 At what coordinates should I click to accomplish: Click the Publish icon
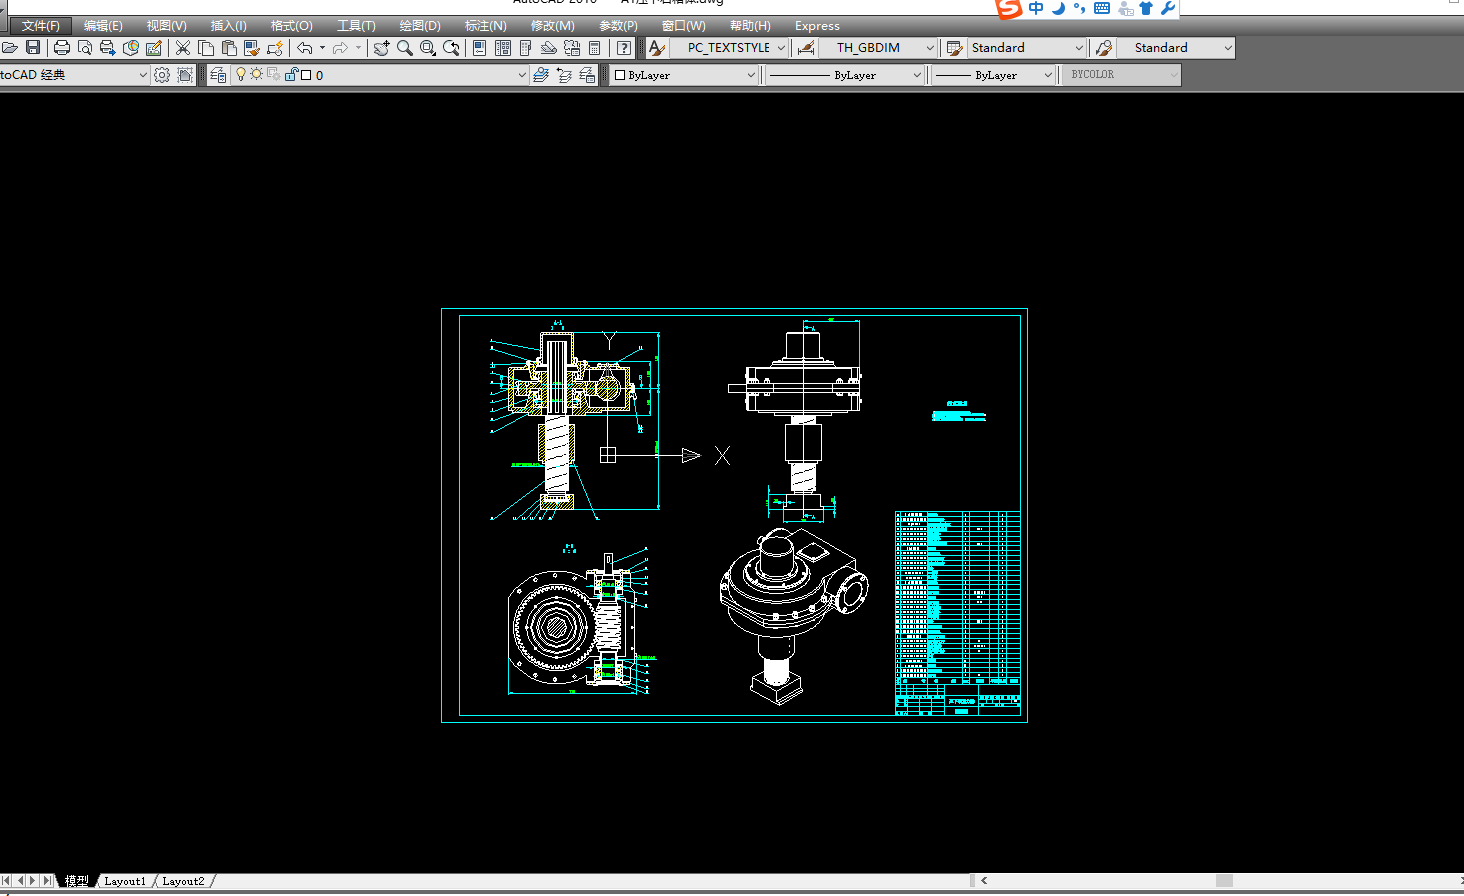[x=108, y=48]
